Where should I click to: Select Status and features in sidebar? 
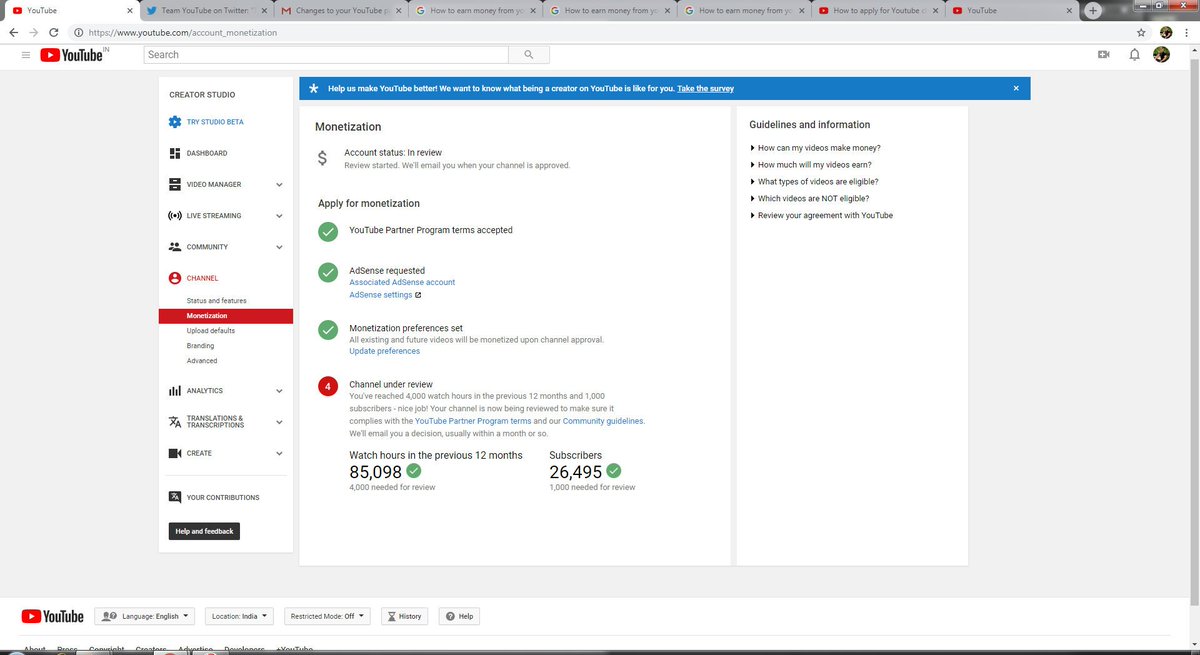click(x=216, y=301)
